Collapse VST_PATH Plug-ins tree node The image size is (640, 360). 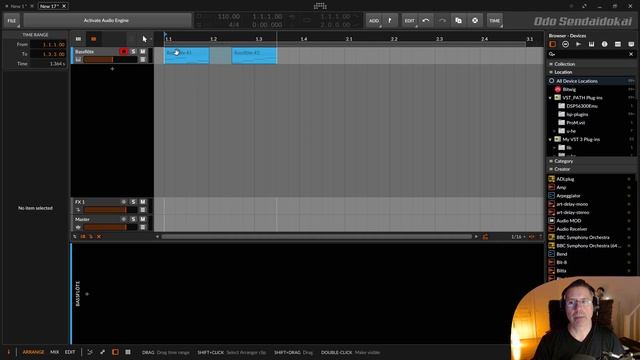550,98
